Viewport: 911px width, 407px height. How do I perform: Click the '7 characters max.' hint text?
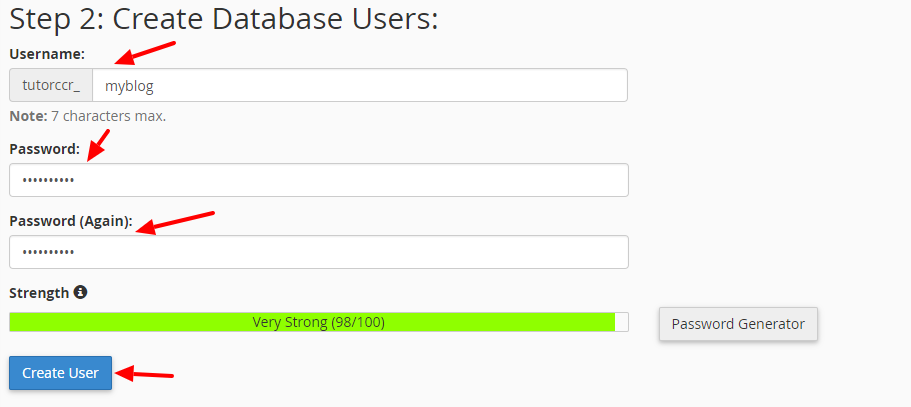coord(109,116)
